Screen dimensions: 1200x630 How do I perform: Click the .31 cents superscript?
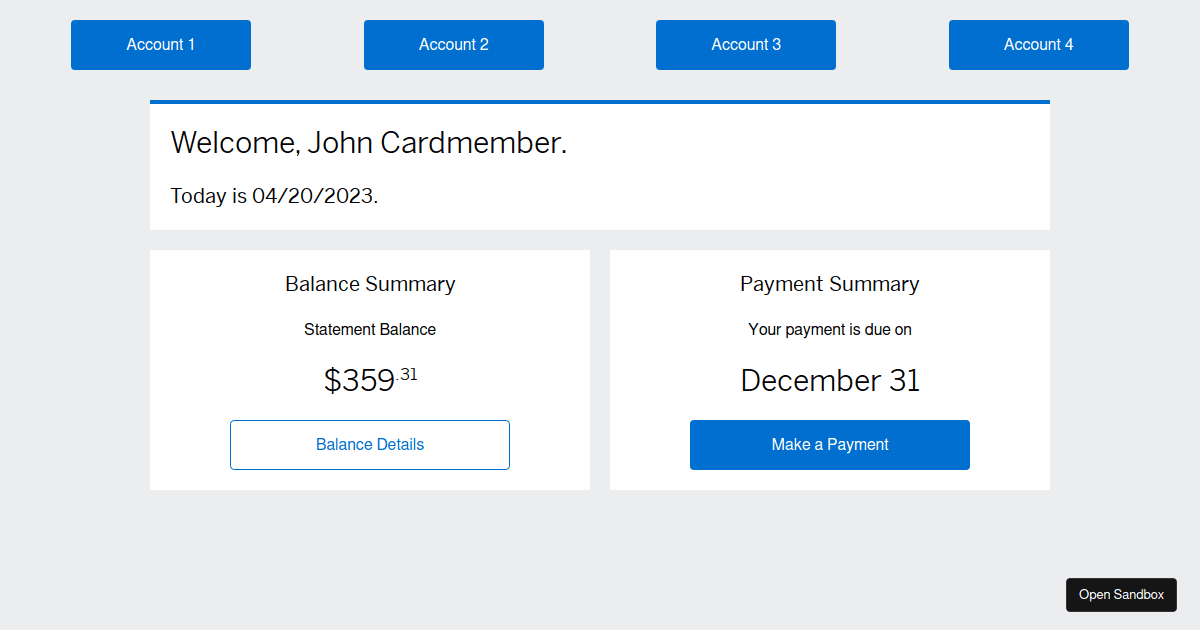[407, 375]
